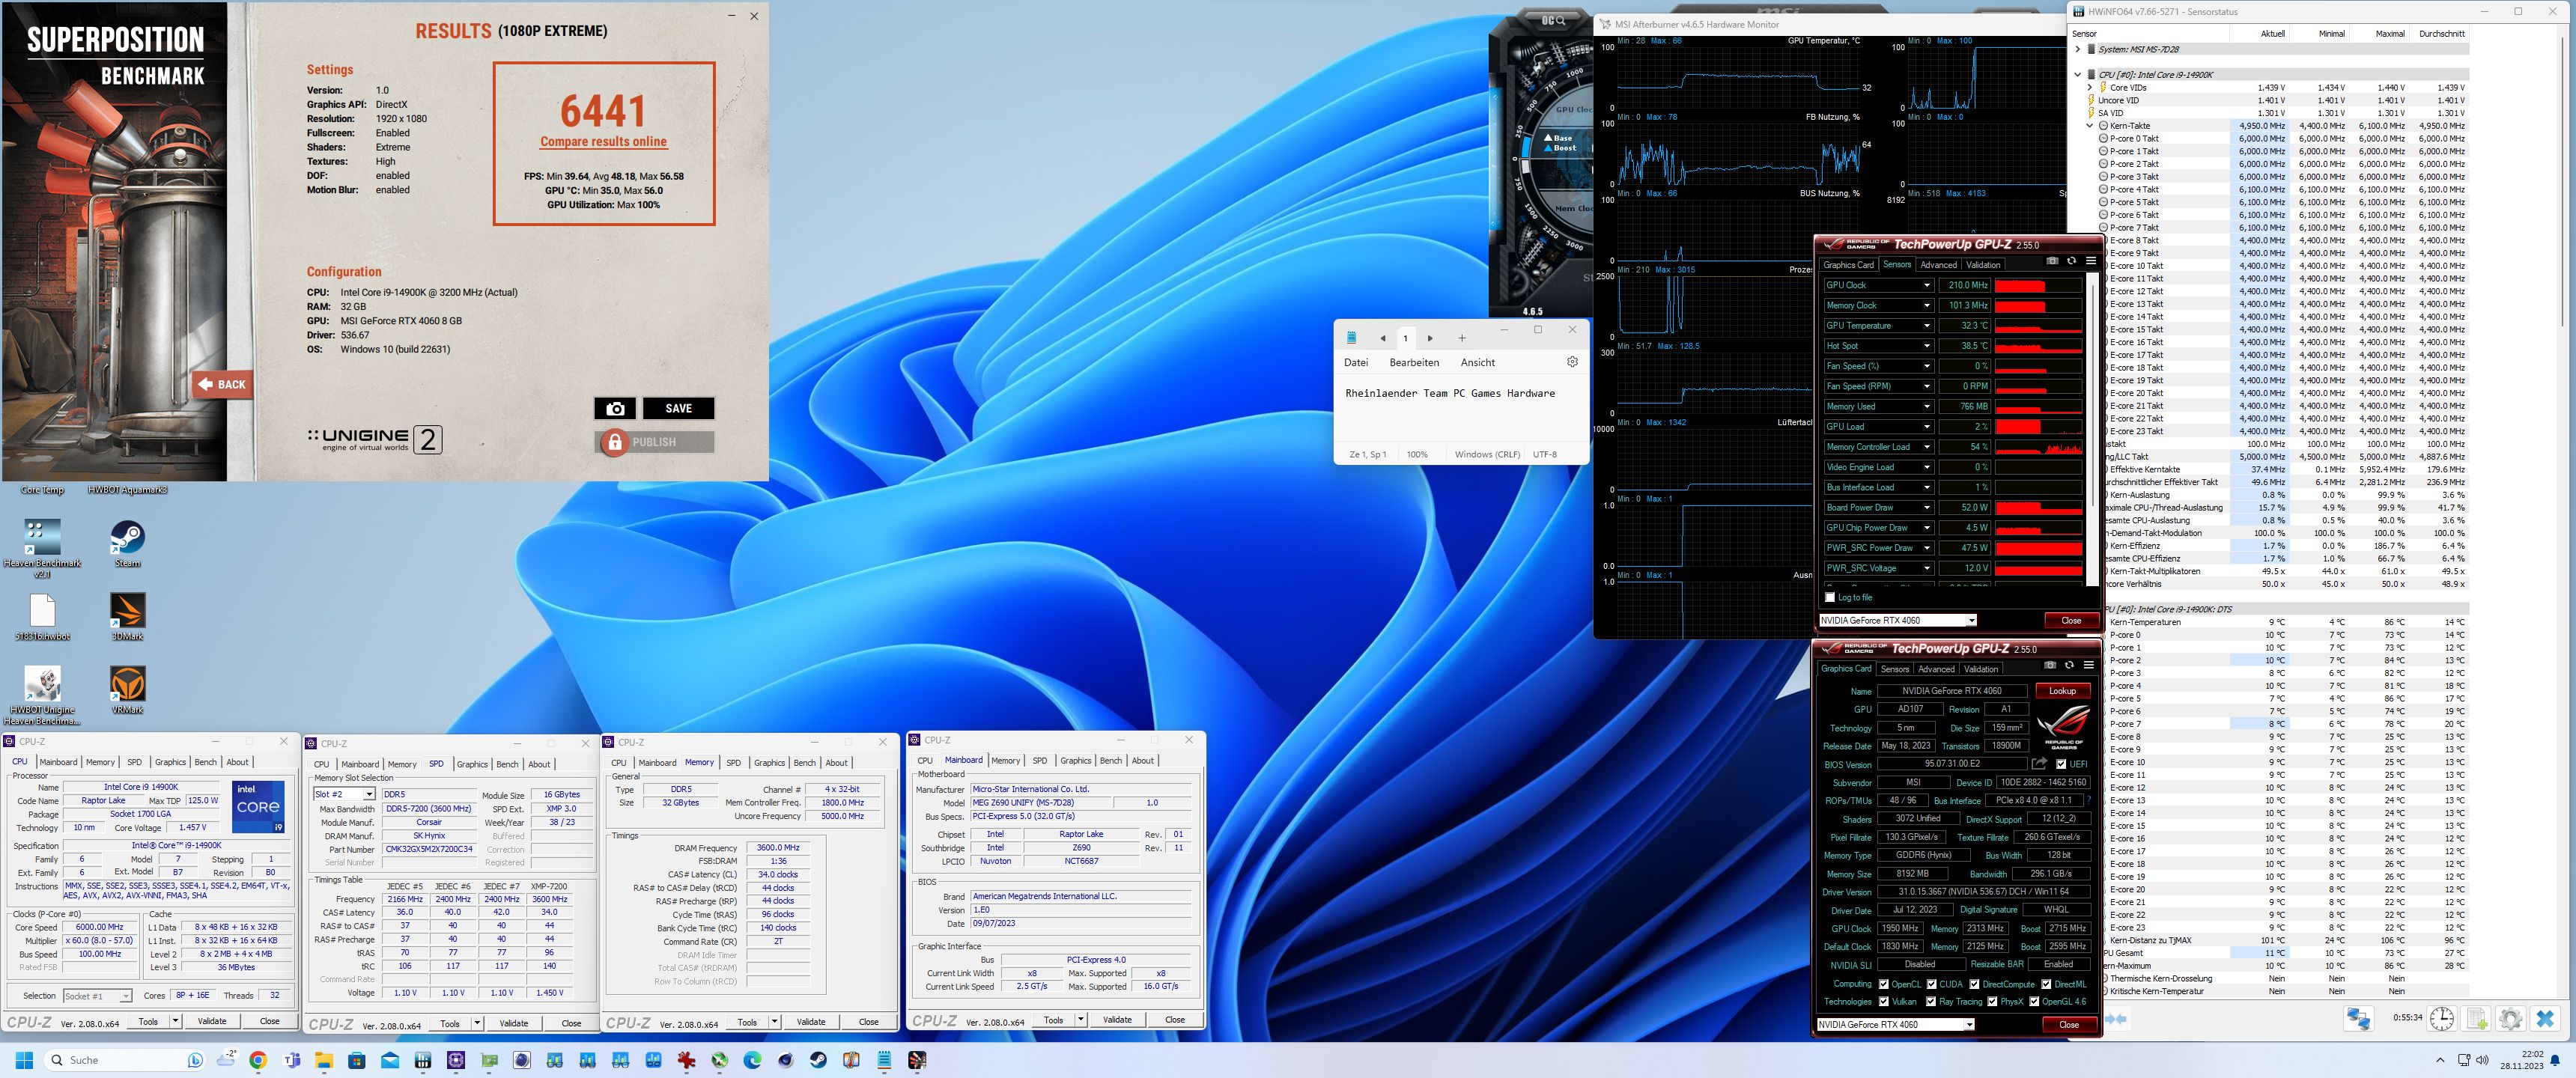This screenshot has width=2576, height=1078.
Task: Add a new tab in Notepad
Action: (1461, 338)
